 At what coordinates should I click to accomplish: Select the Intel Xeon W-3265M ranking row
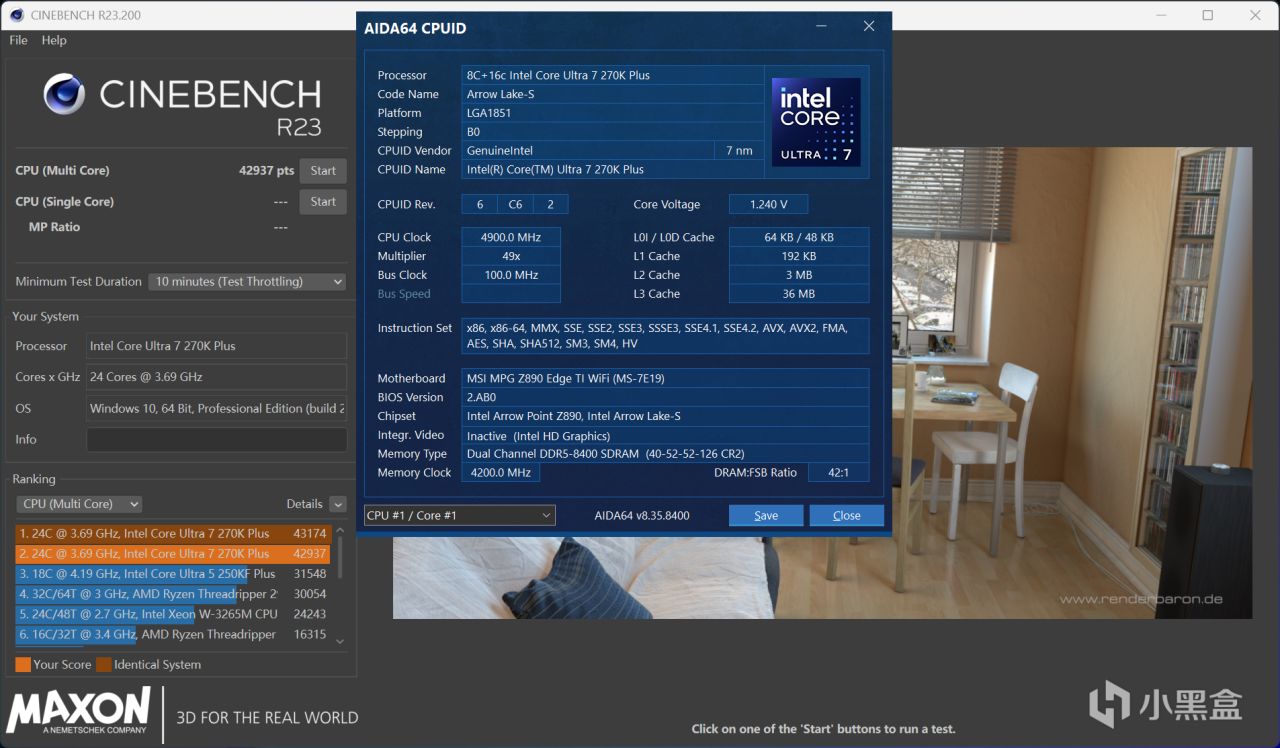pyautogui.click(x=173, y=614)
